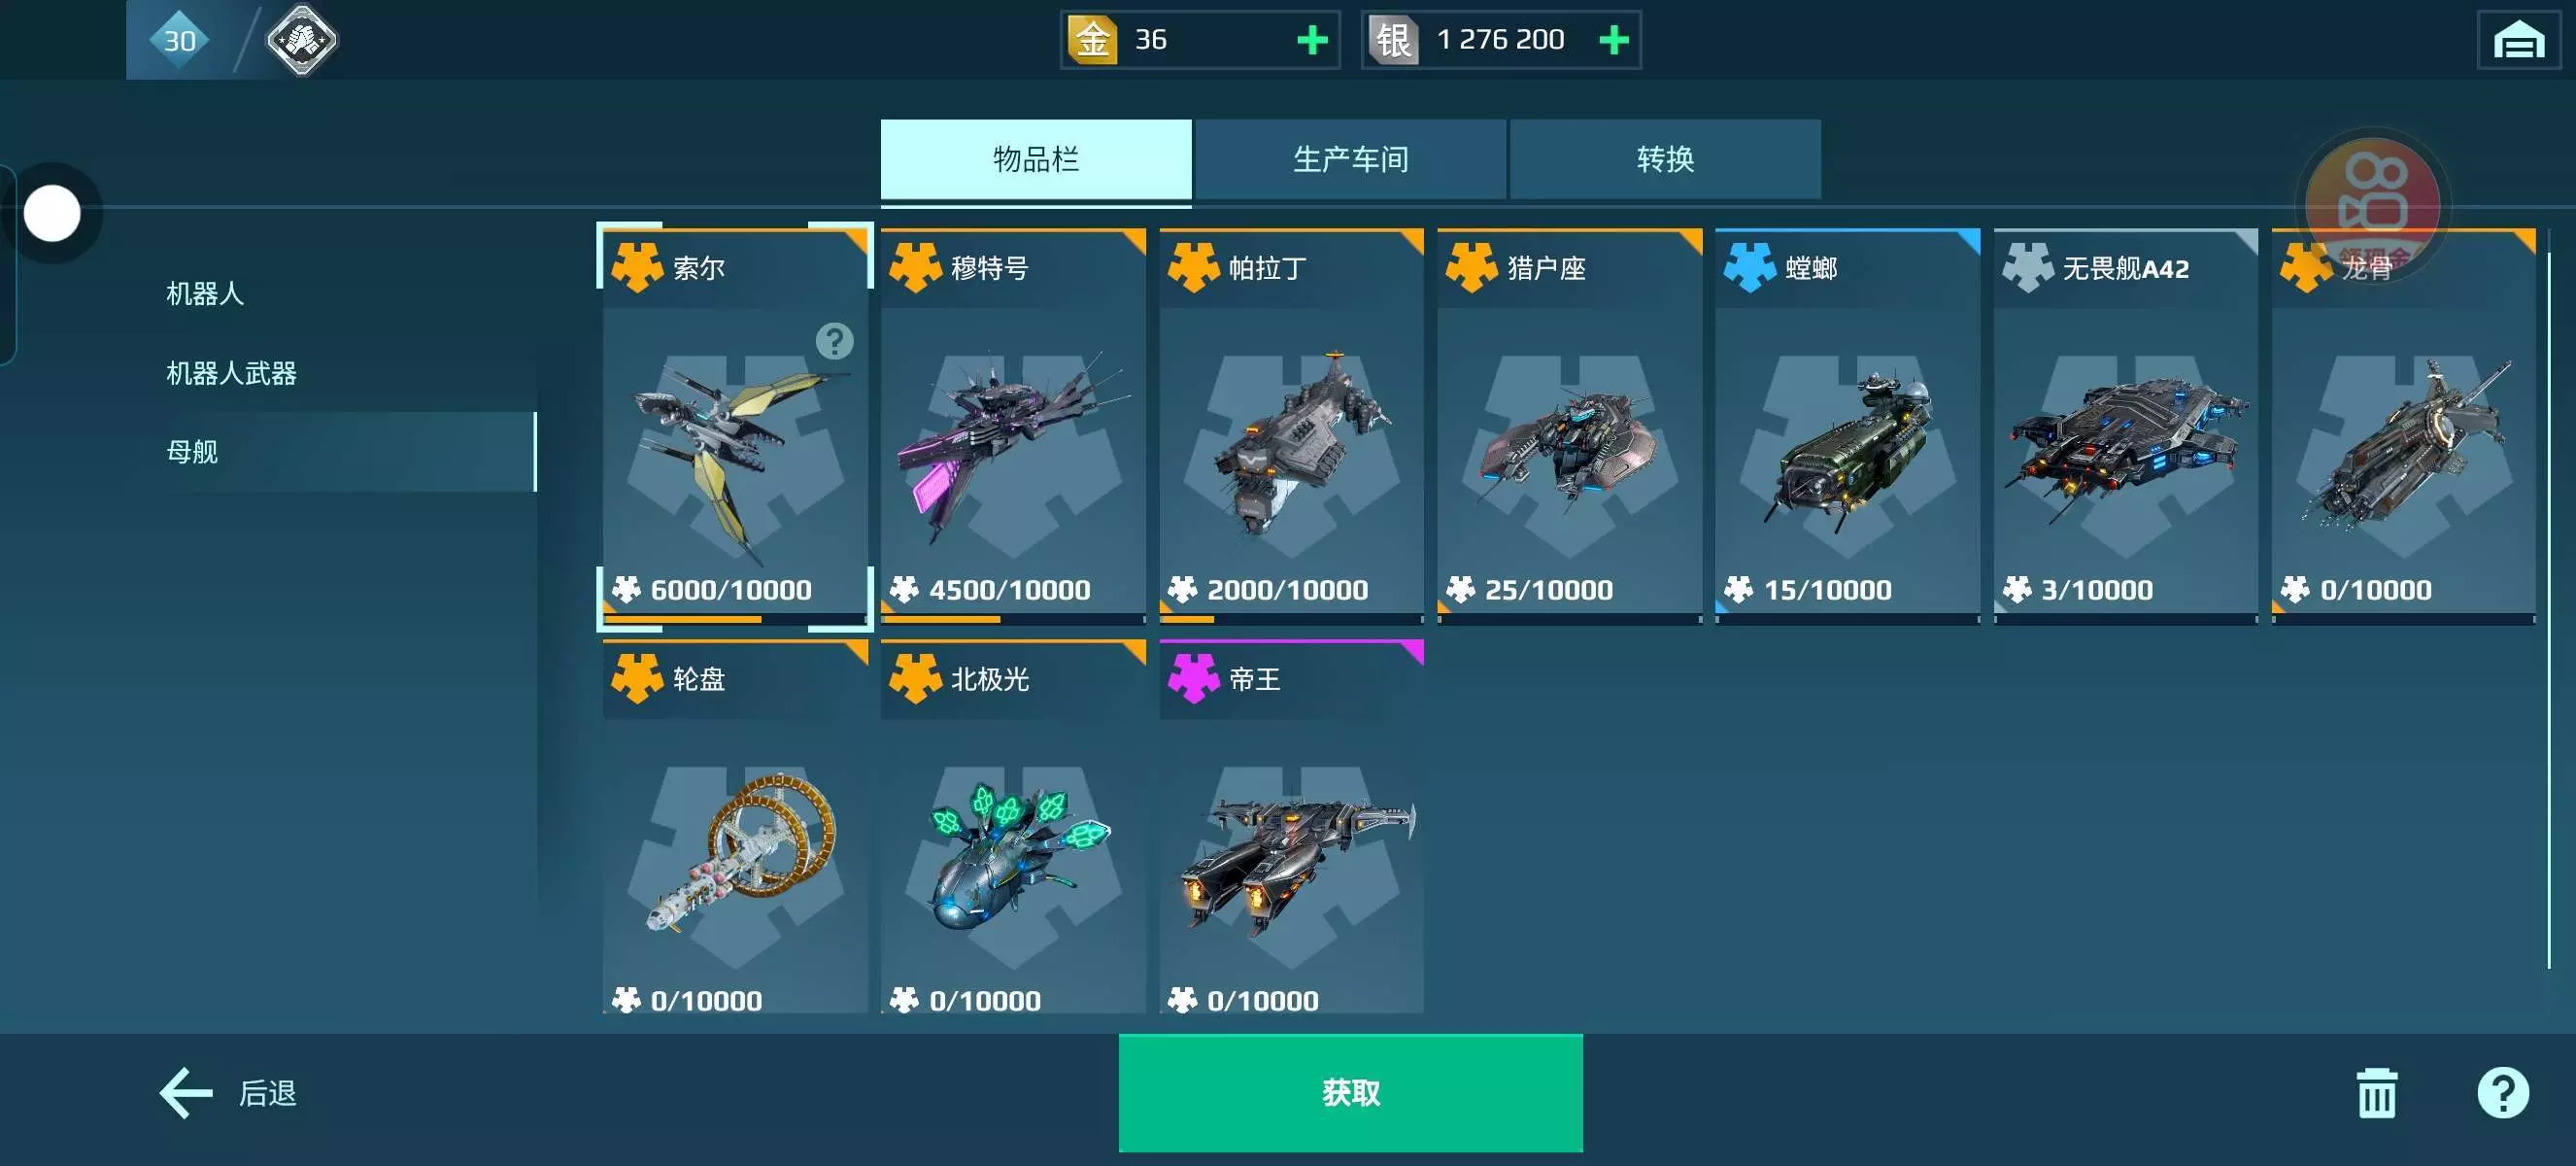
Task: Select the 物品栏 tab
Action: pyautogui.click(x=1036, y=159)
